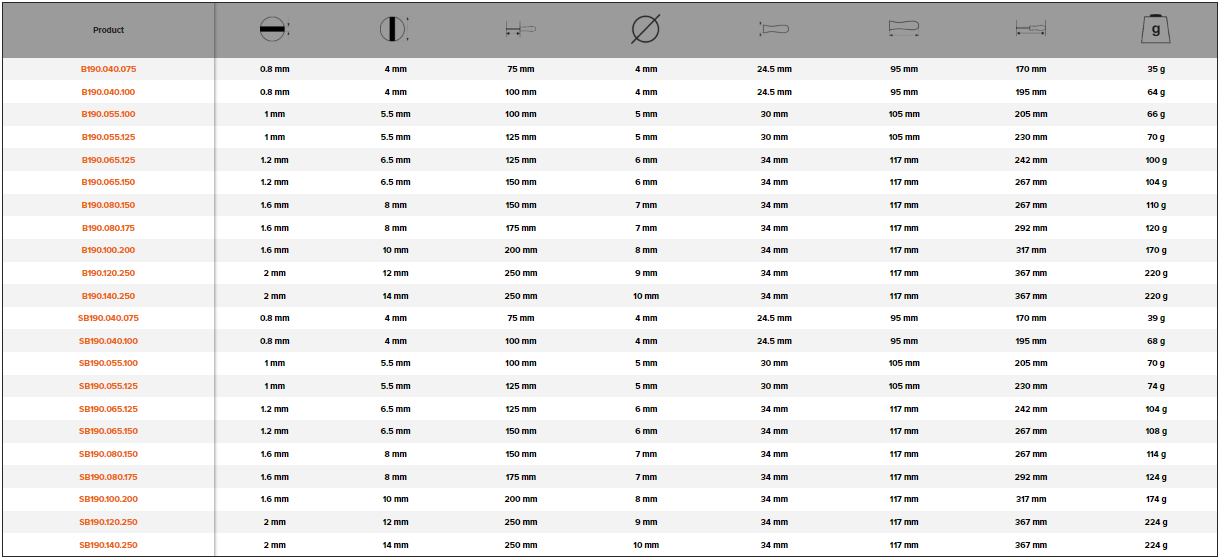Screen dimensions: 1220x559
Task: Click the handle width column icon
Action: click(774, 30)
